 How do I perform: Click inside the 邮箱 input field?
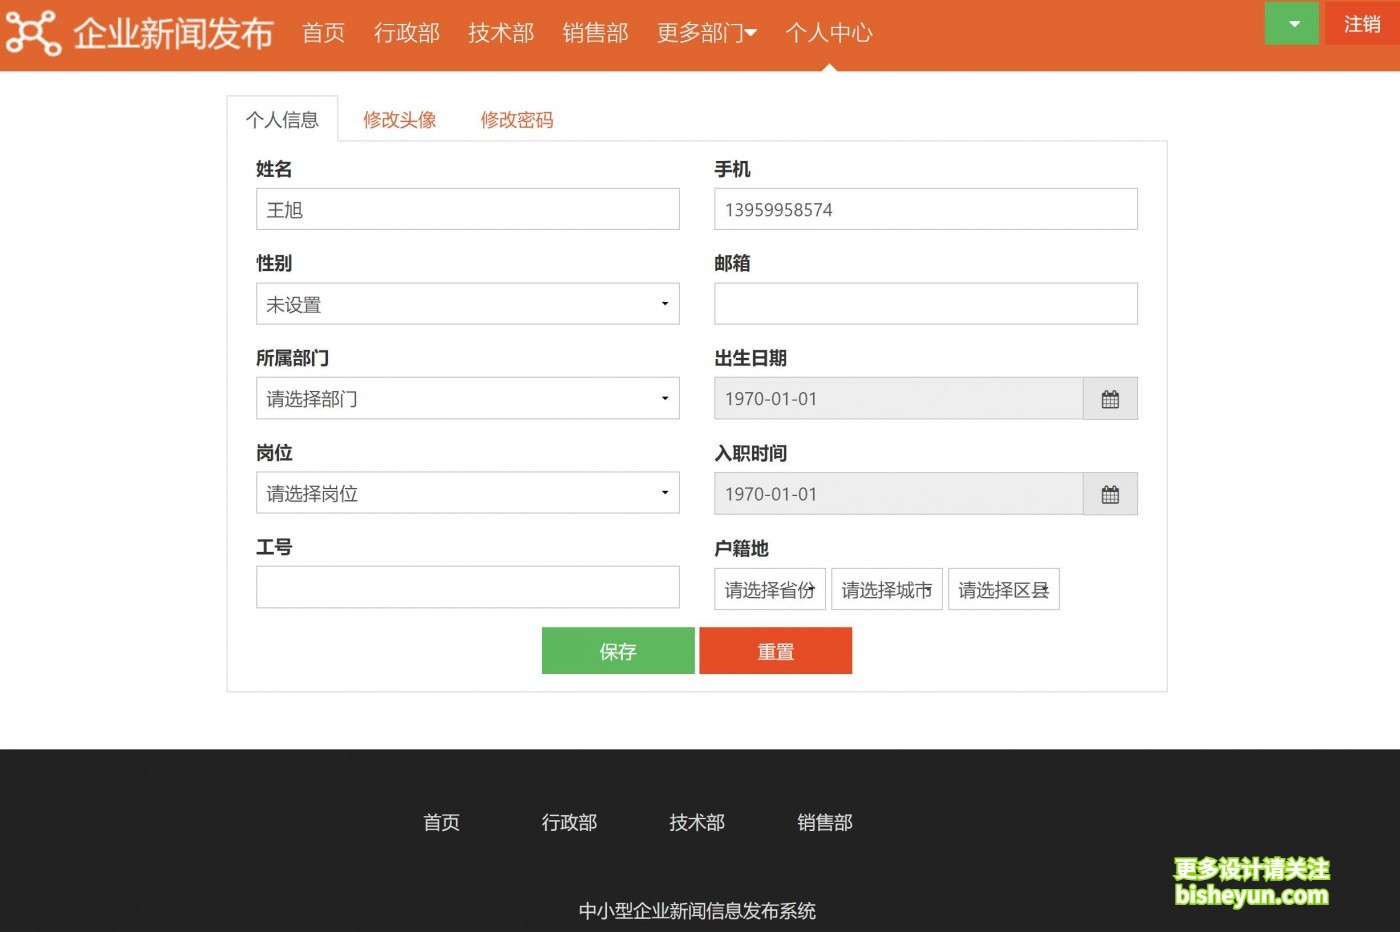(x=925, y=303)
